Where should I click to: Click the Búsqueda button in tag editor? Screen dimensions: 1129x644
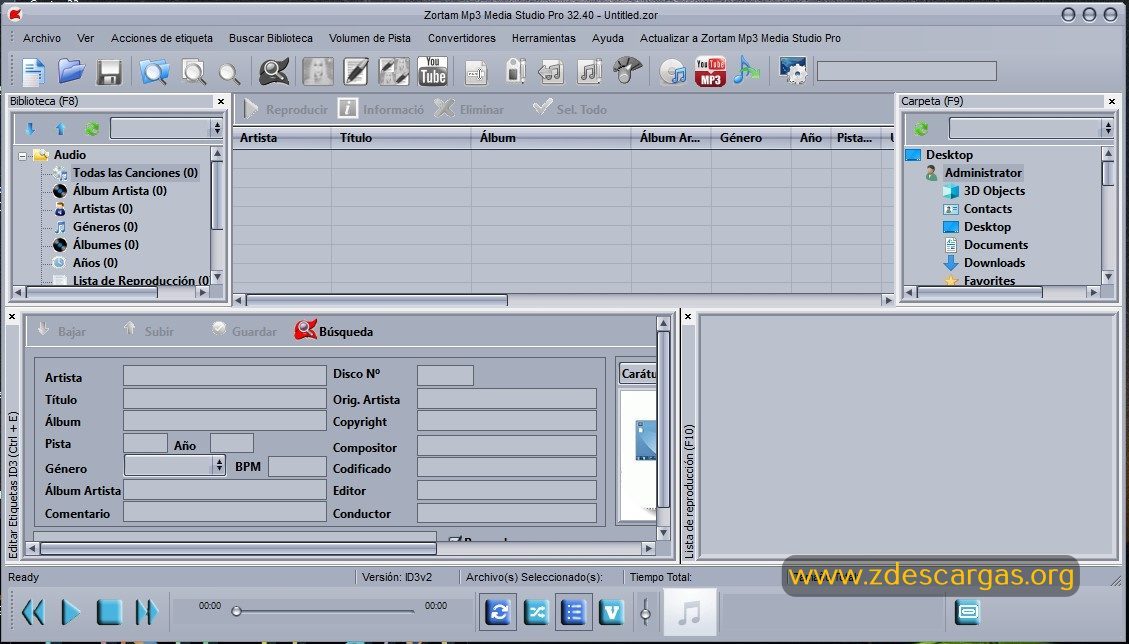click(334, 331)
